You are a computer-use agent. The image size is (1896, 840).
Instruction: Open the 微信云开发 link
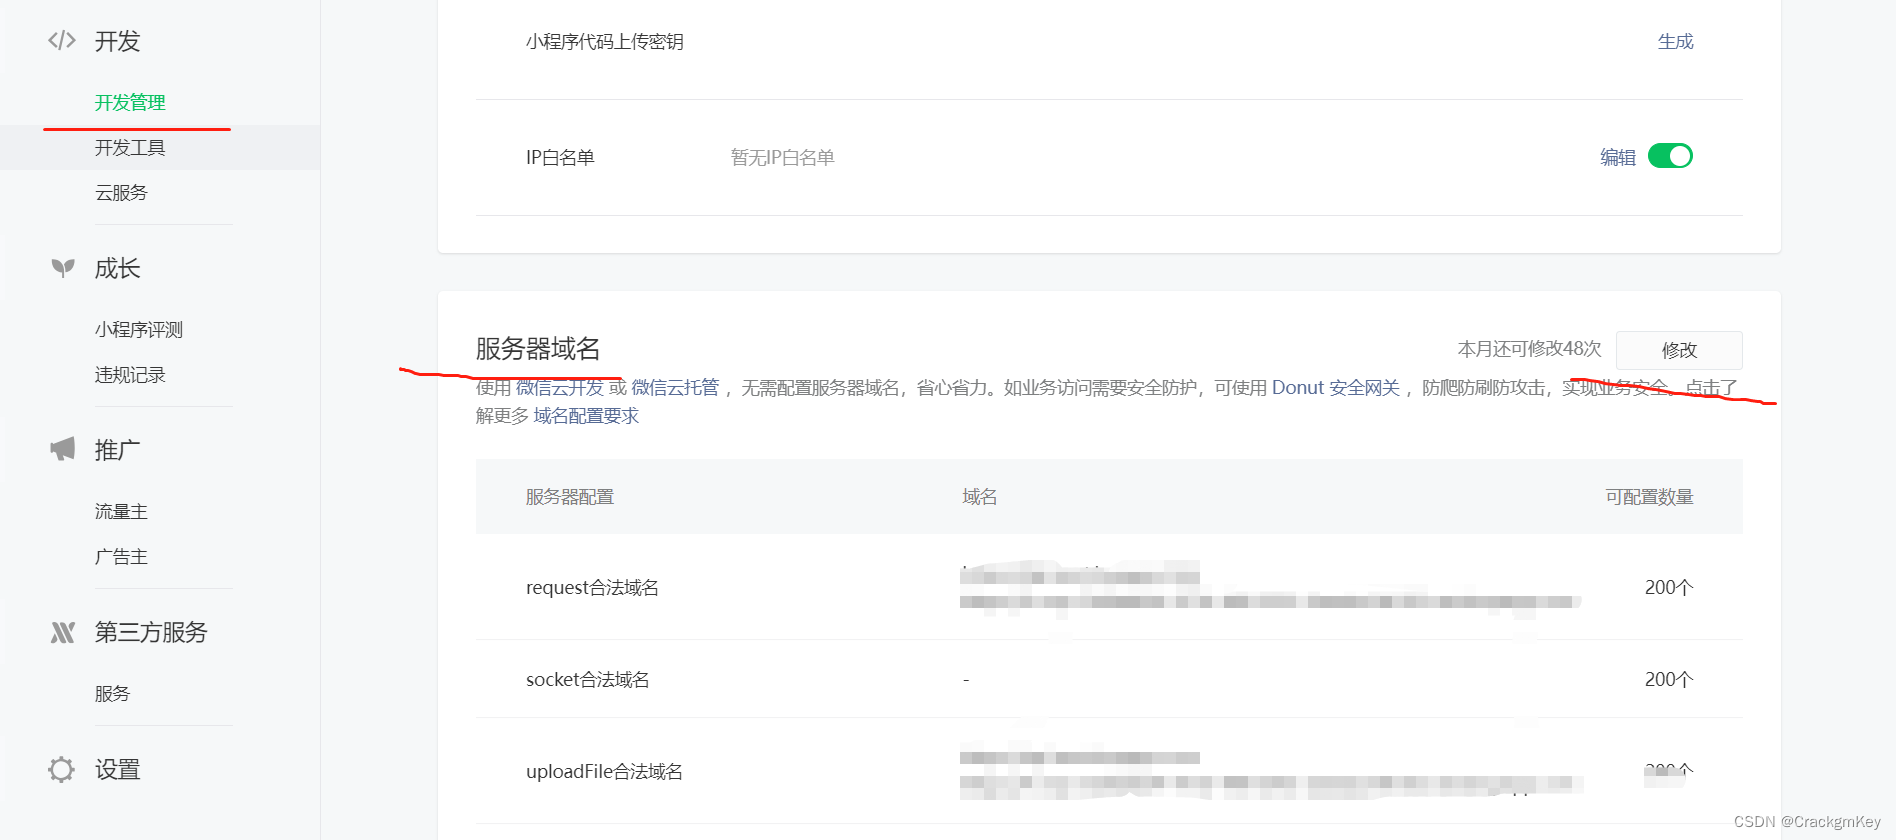(x=559, y=388)
